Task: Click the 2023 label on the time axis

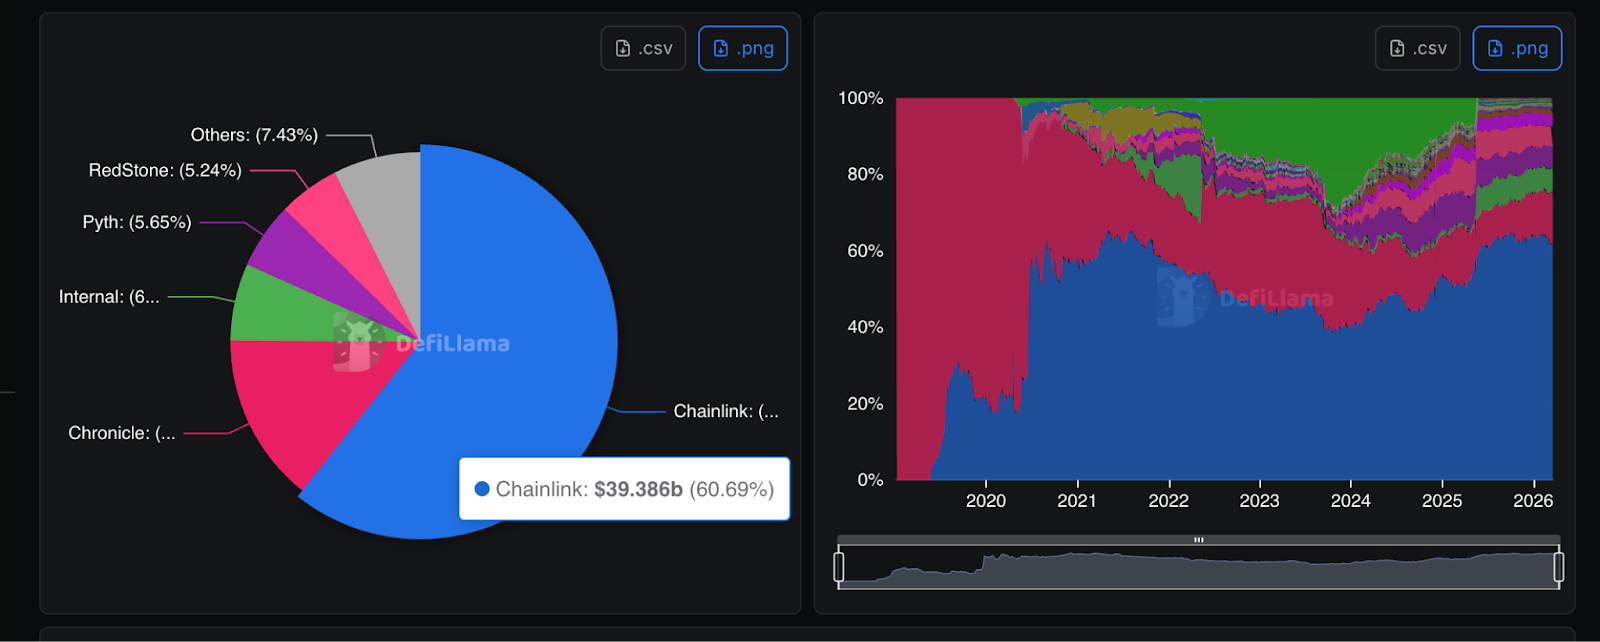Action: pyautogui.click(x=1259, y=501)
